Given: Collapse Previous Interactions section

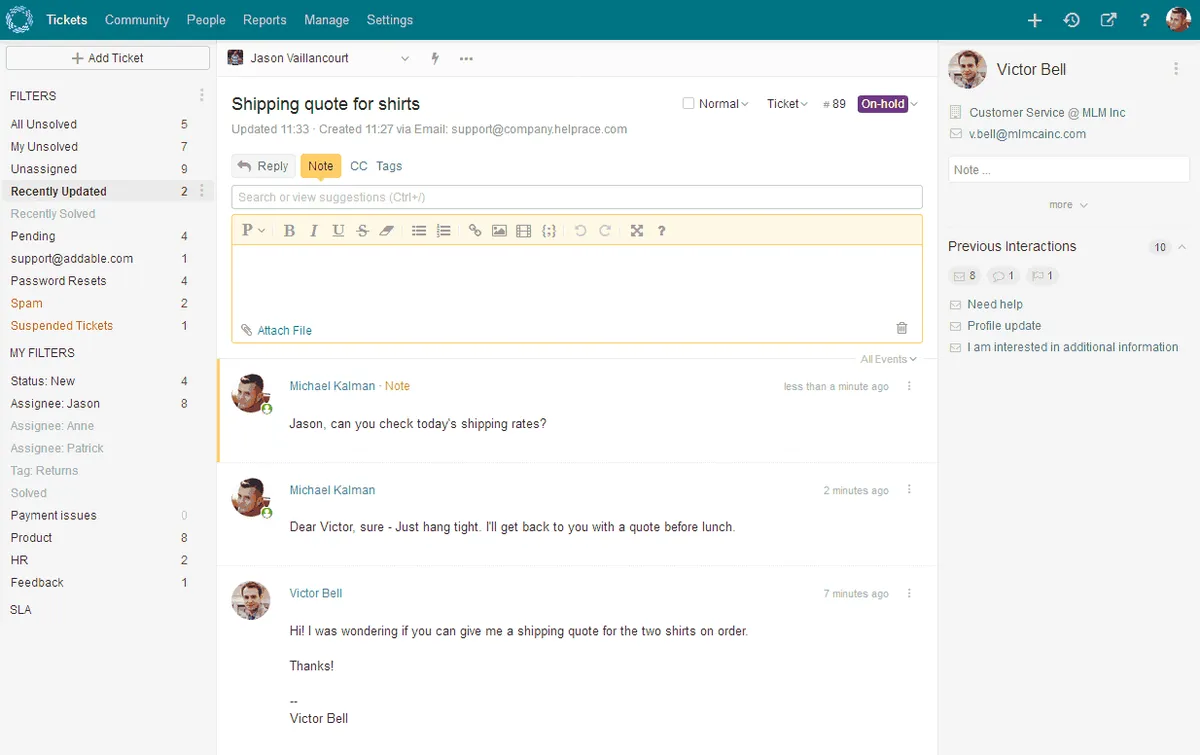Looking at the screenshot, I should point(1182,247).
